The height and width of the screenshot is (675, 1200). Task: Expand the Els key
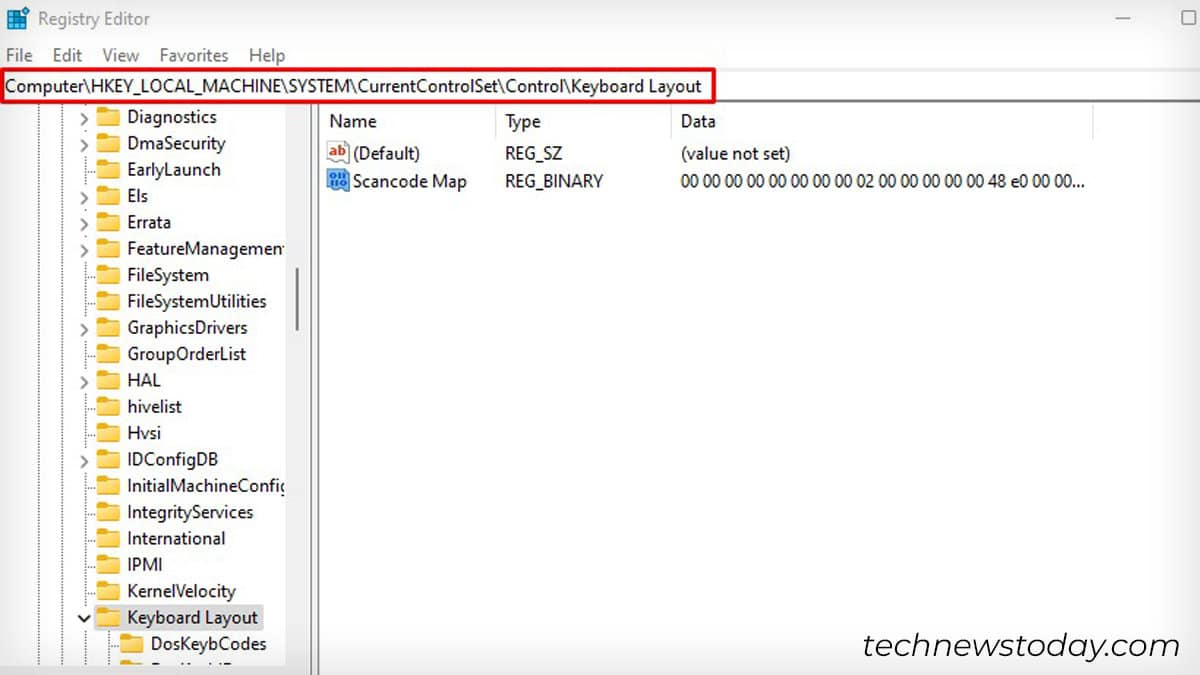[84, 197]
